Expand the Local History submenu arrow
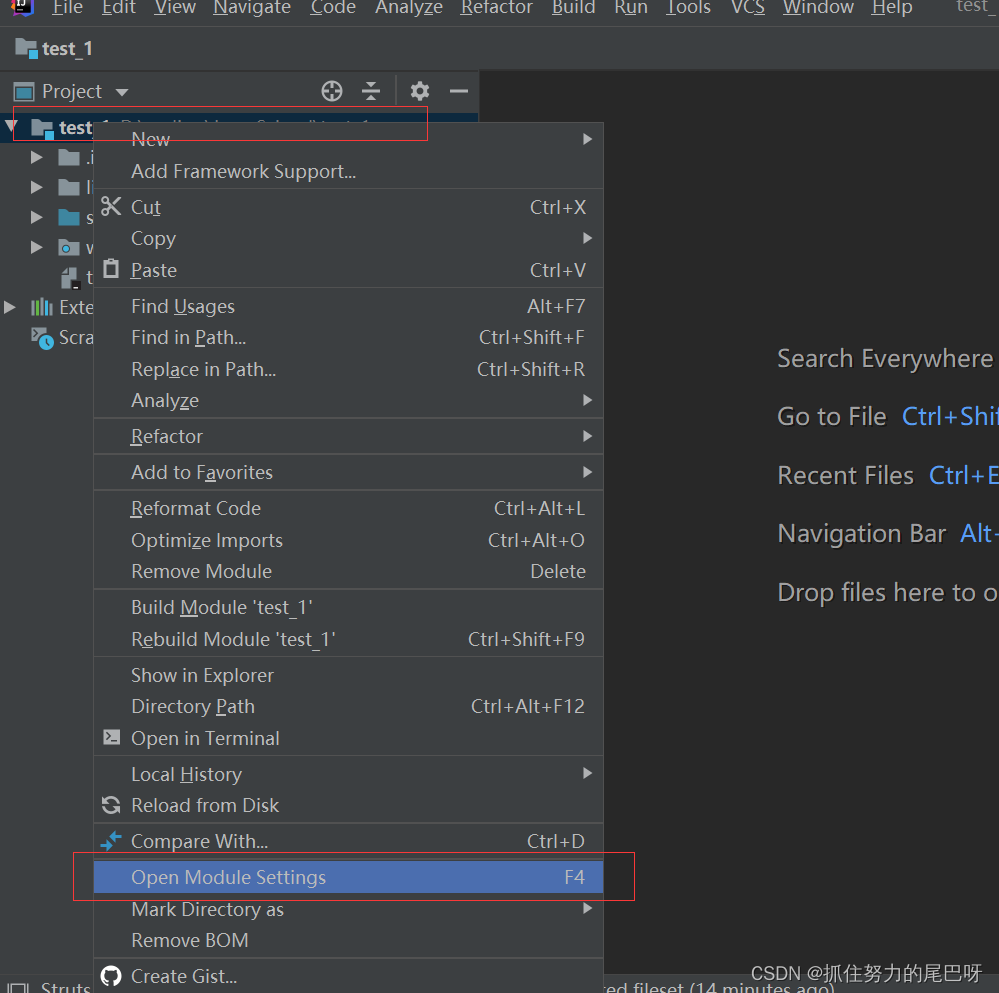This screenshot has width=999, height=993. (587, 773)
